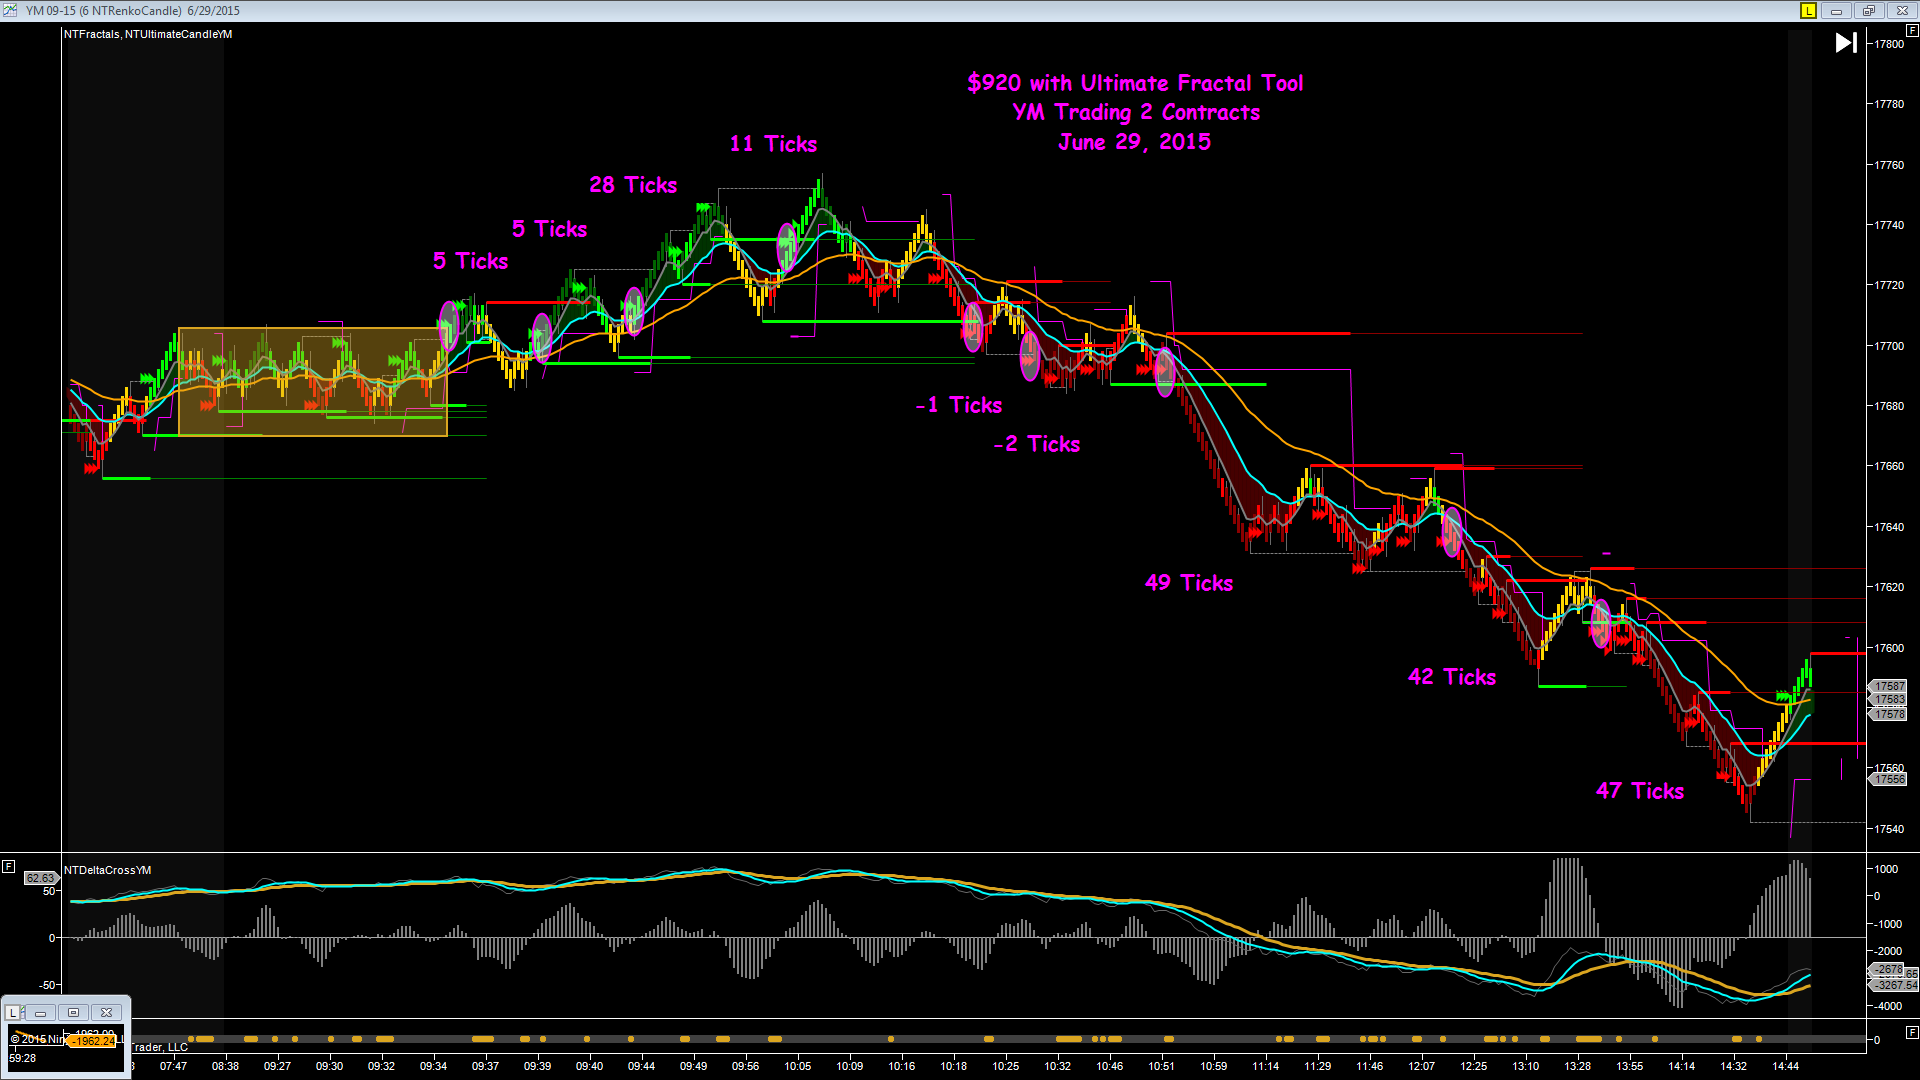
Task: Click the 17800 price axis label
Action: click(x=1889, y=44)
